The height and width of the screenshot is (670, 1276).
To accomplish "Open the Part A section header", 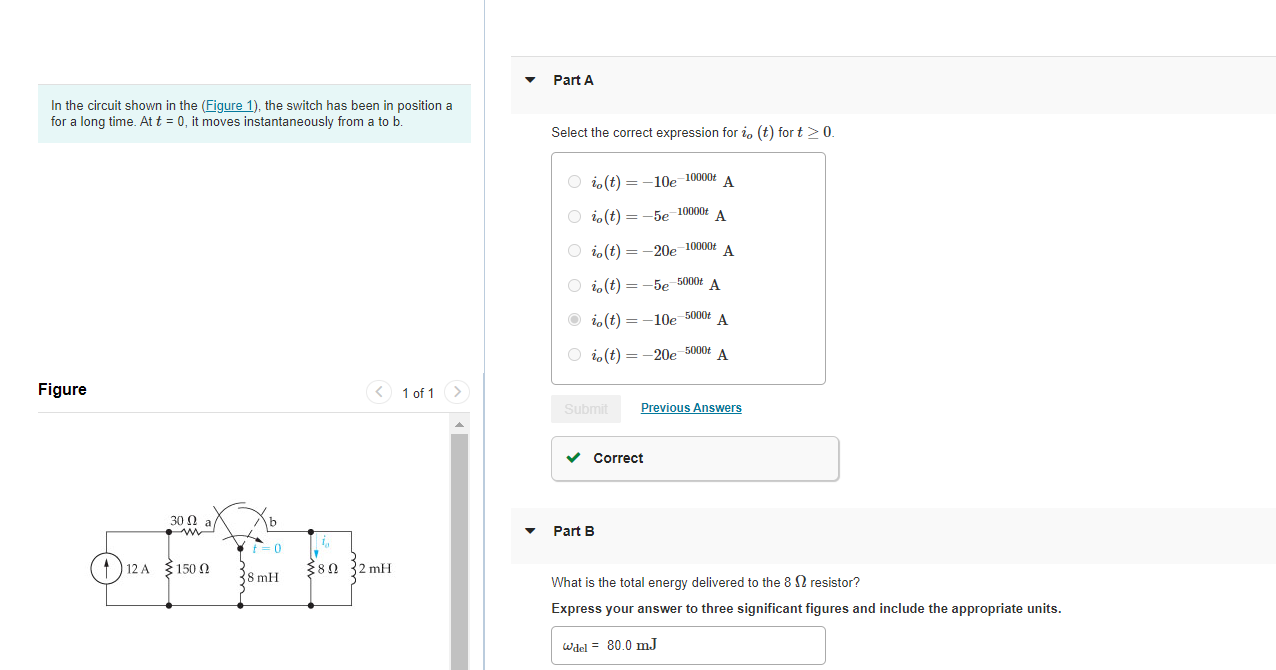I will click(x=574, y=80).
